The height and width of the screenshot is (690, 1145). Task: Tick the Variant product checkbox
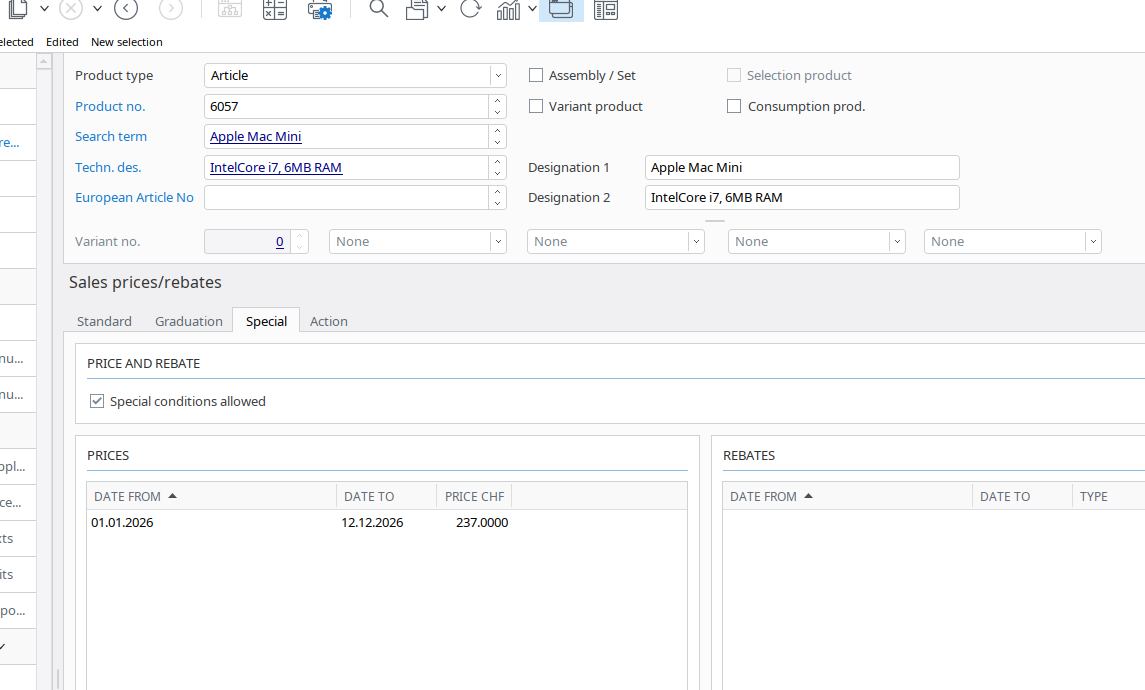pos(536,106)
